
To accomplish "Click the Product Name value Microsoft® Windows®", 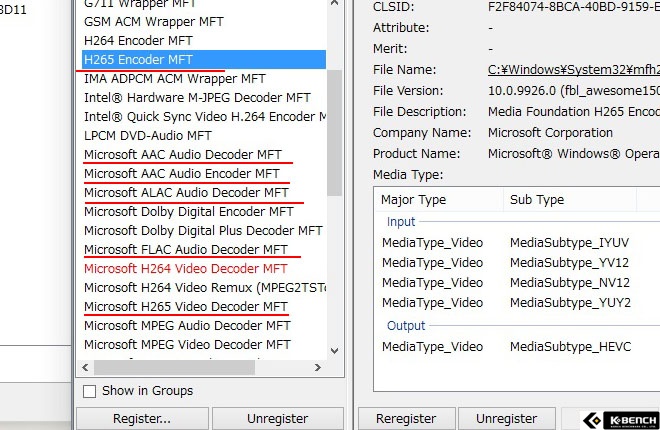I will click(x=573, y=154).
